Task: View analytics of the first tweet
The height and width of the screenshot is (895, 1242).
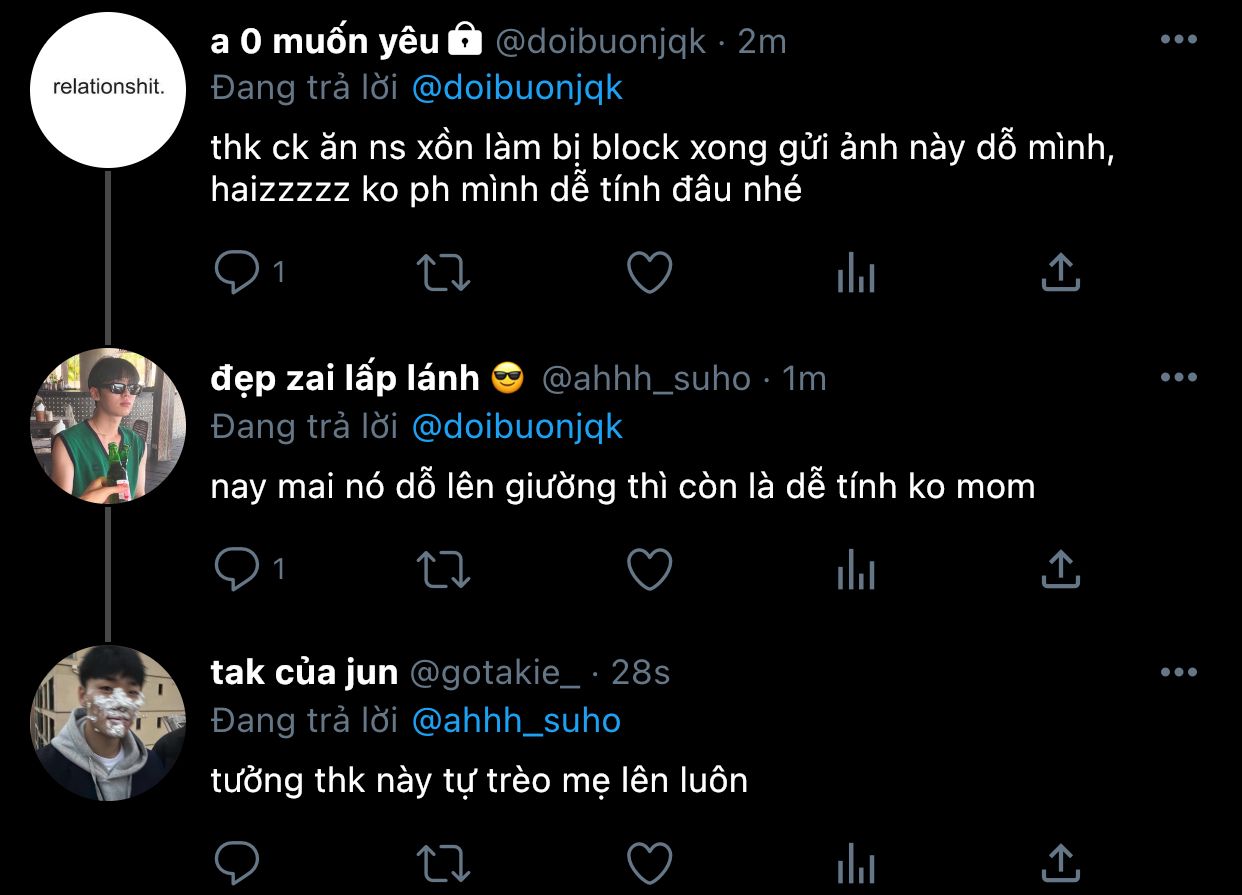Action: (x=855, y=272)
